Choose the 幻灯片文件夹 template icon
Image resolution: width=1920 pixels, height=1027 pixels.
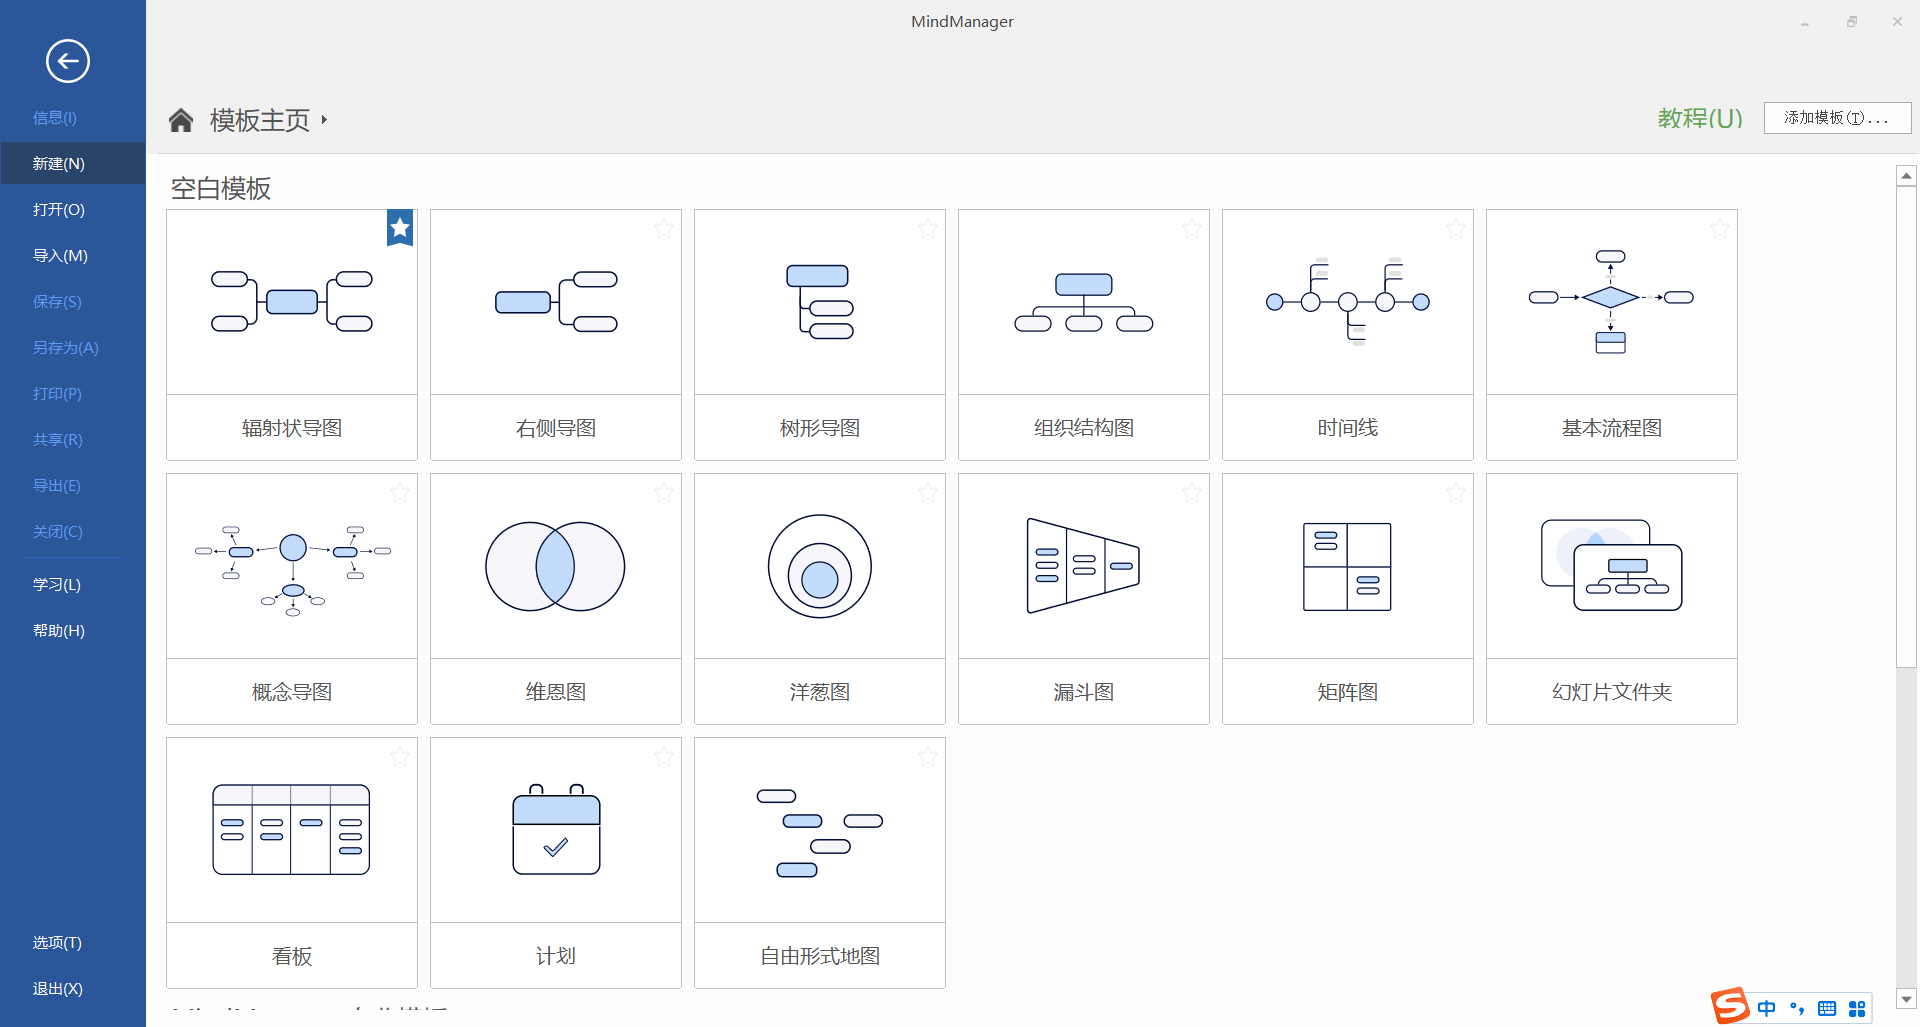point(1611,565)
